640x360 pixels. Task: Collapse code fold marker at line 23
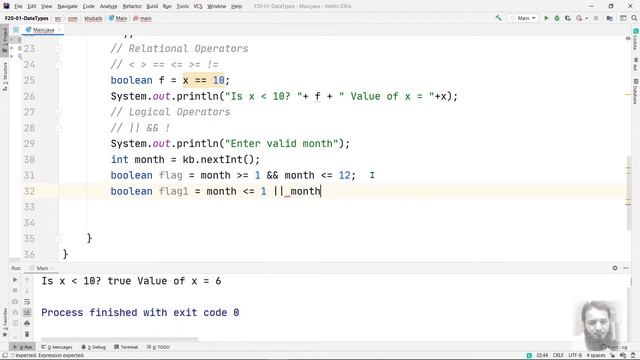[59, 49]
